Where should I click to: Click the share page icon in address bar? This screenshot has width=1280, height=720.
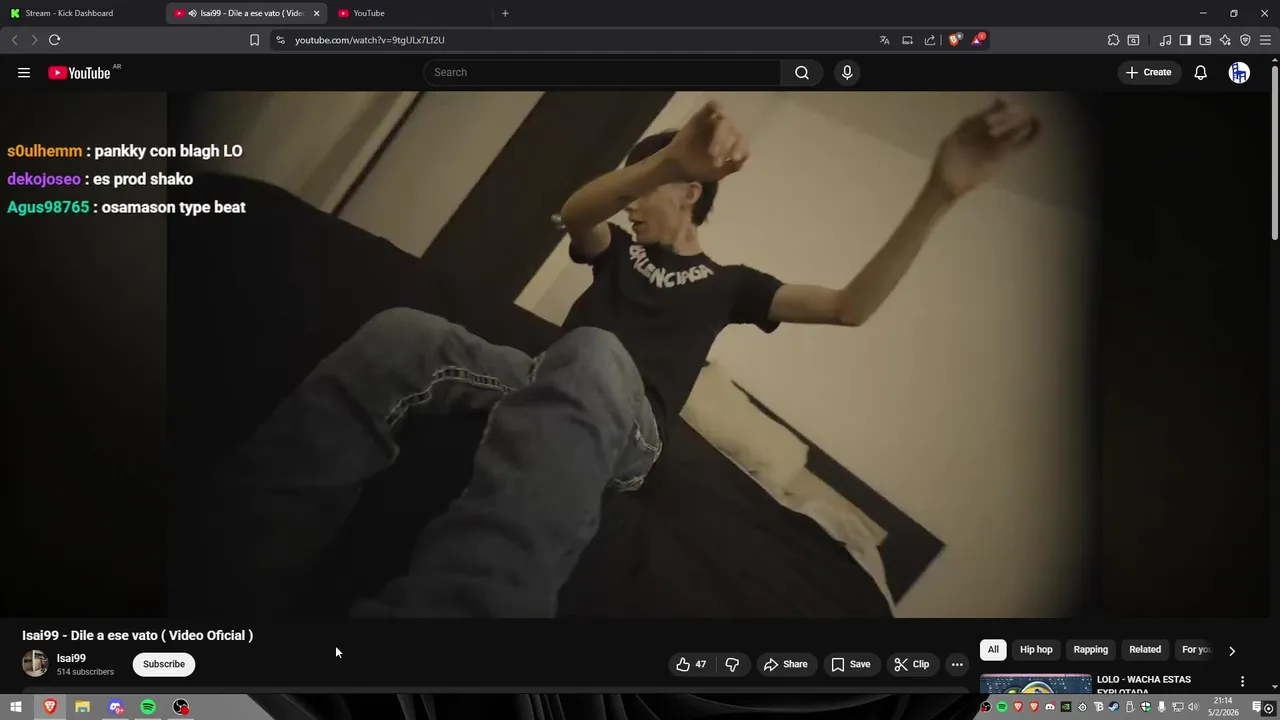(x=930, y=40)
